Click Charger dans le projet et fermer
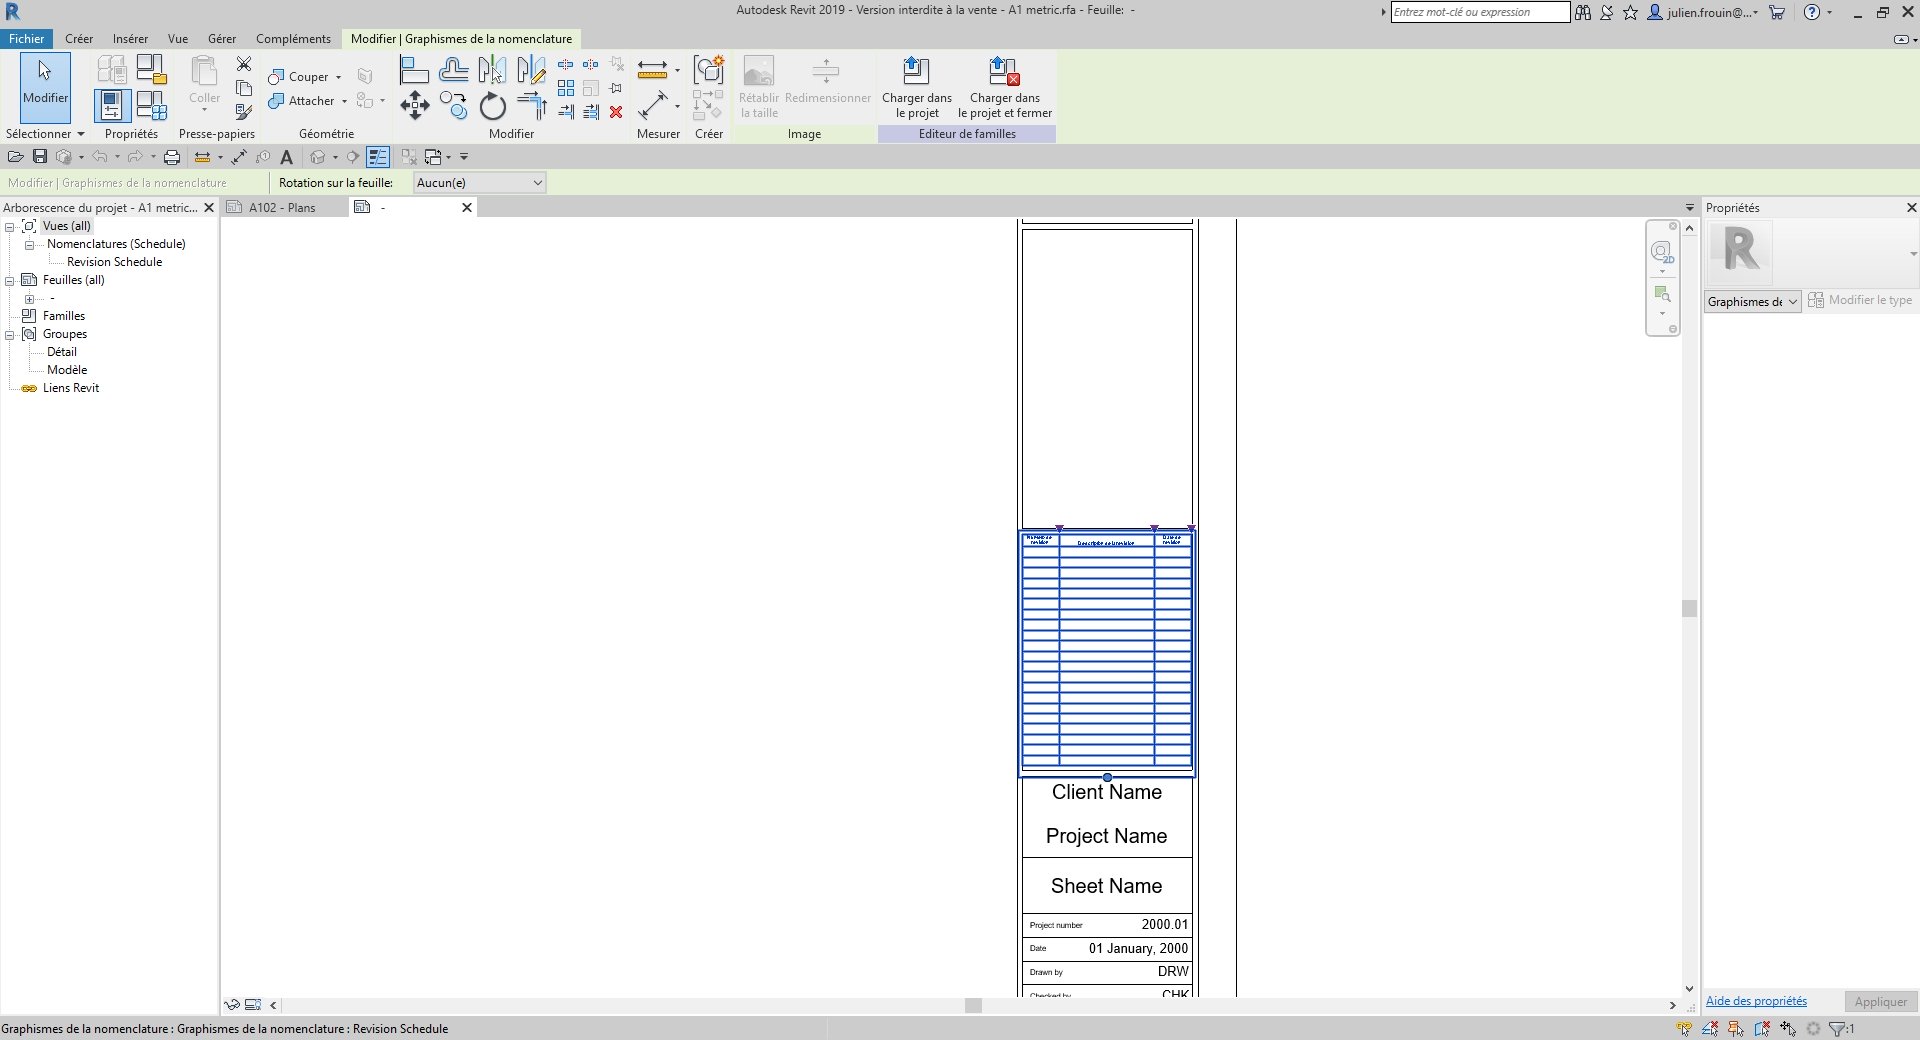Screen dimensions: 1920x1040 (x=1004, y=72)
